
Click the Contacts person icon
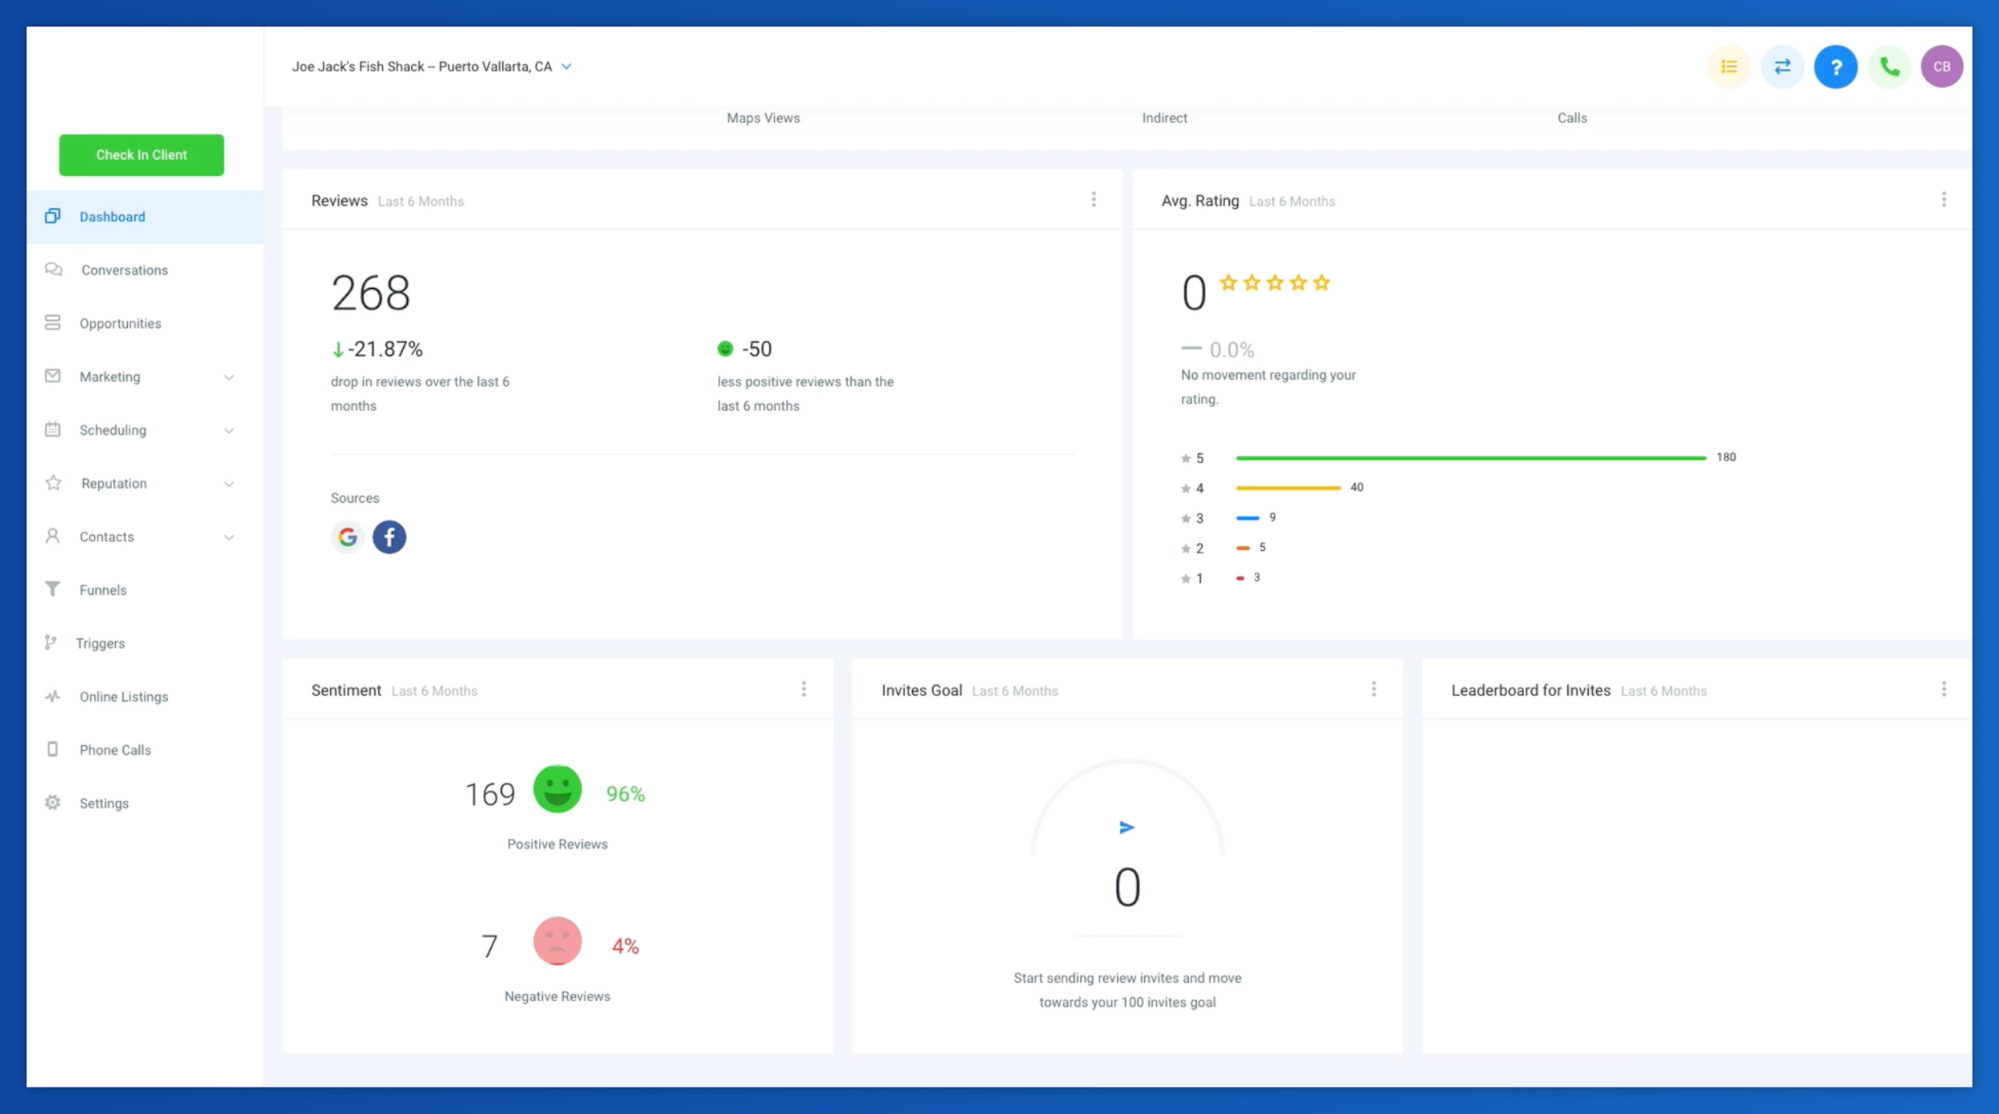coord(53,536)
